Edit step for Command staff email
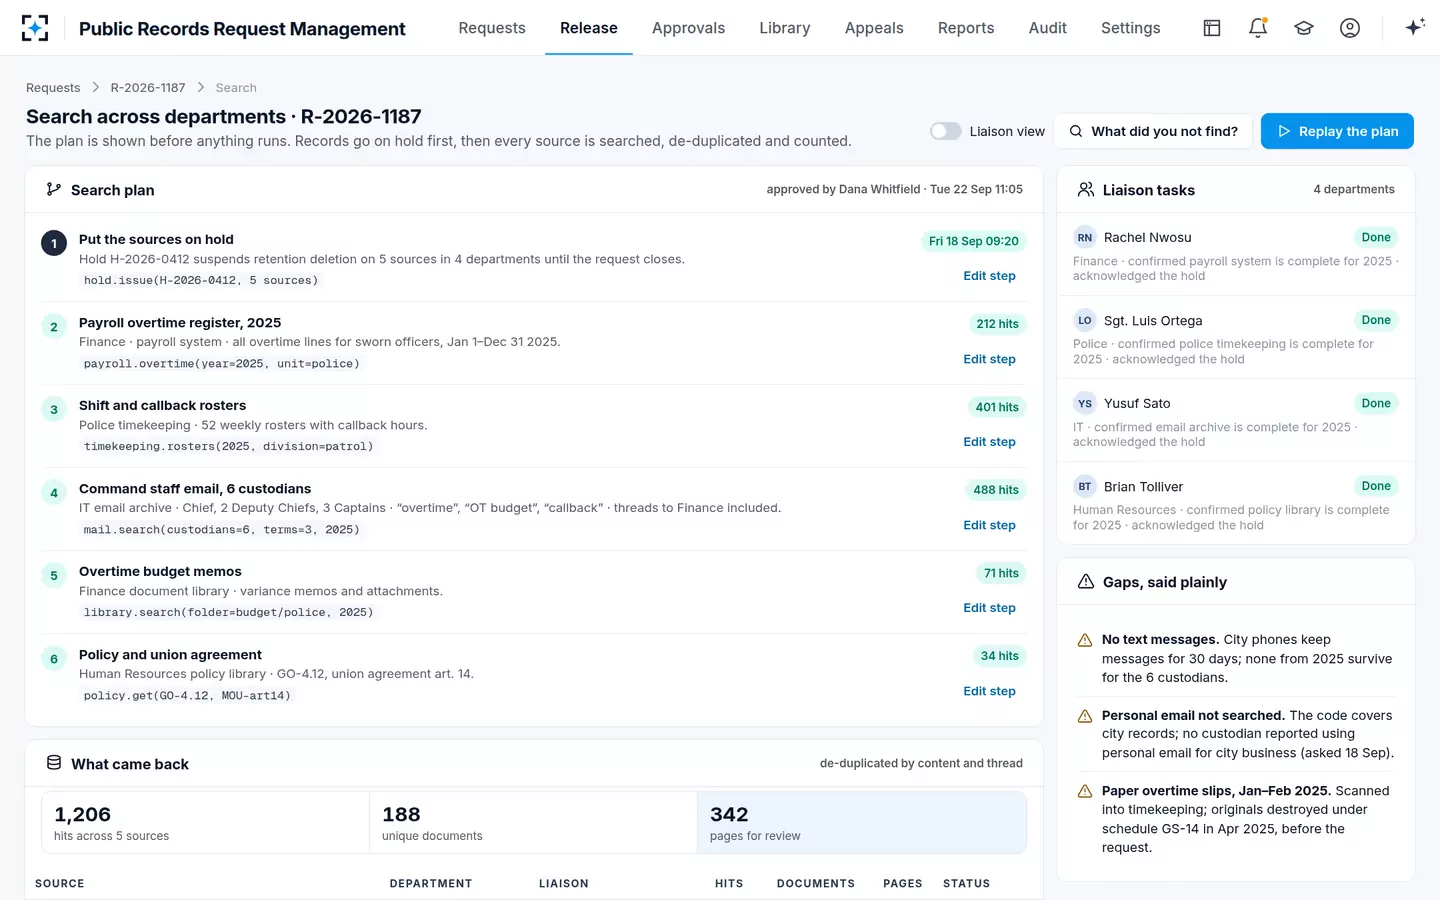This screenshot has height=900, width=1440. click(x=989, y=525)
